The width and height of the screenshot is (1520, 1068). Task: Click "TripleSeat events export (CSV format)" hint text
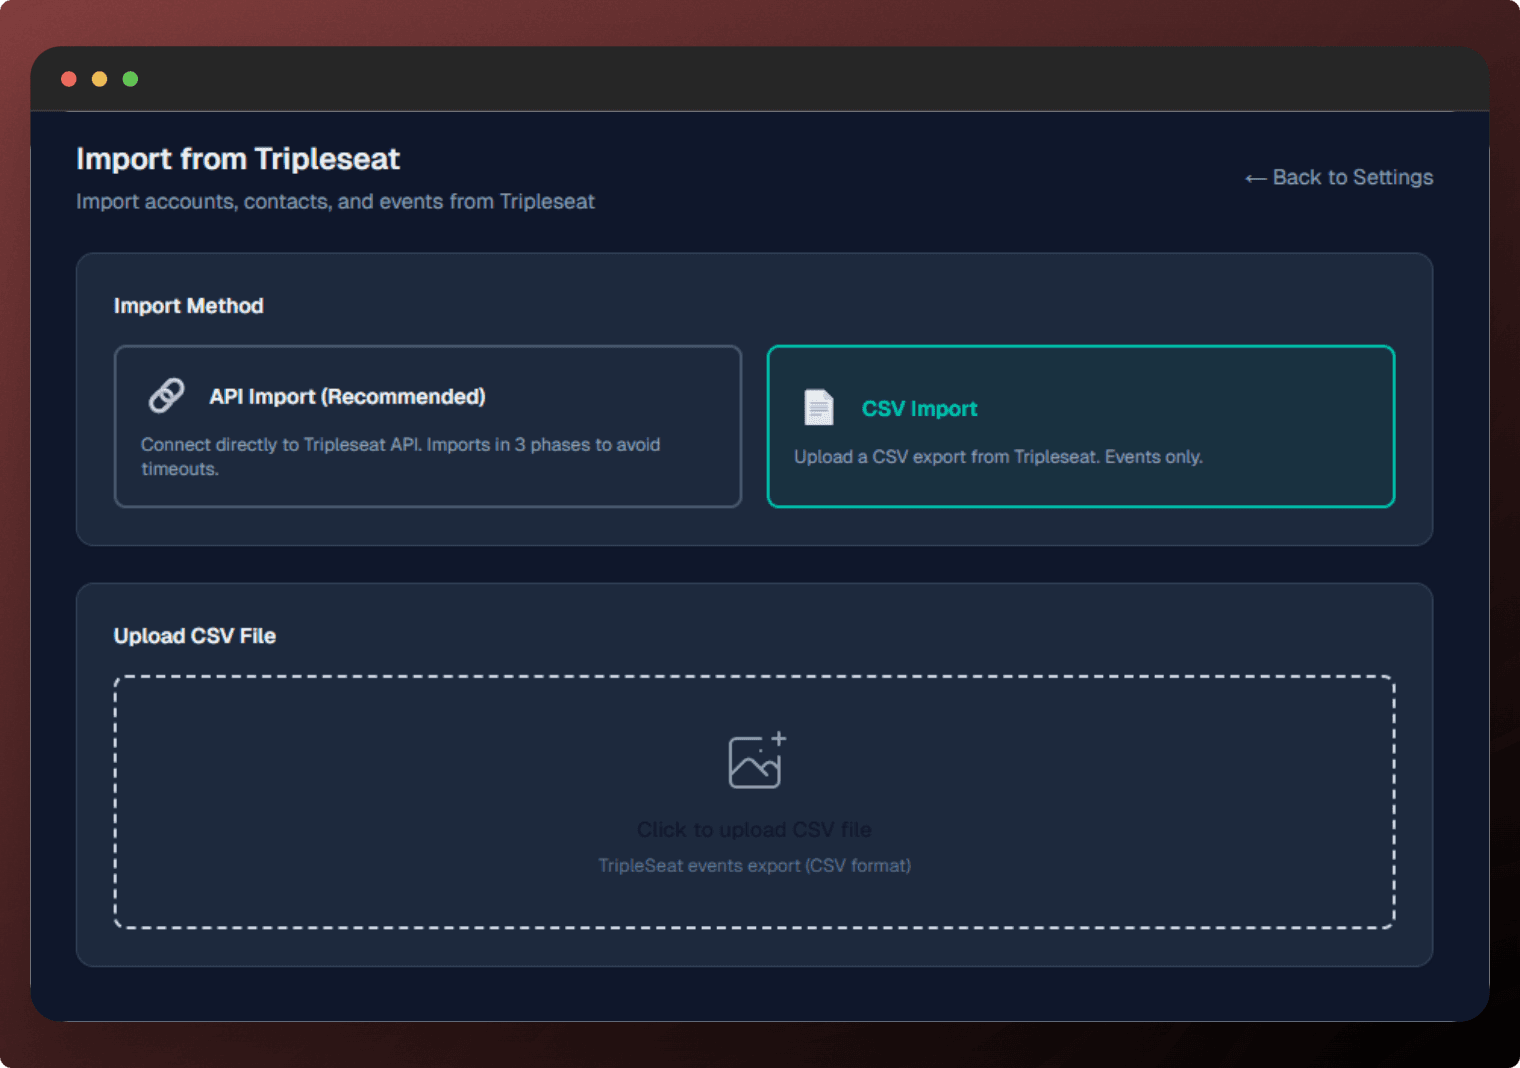754,866
